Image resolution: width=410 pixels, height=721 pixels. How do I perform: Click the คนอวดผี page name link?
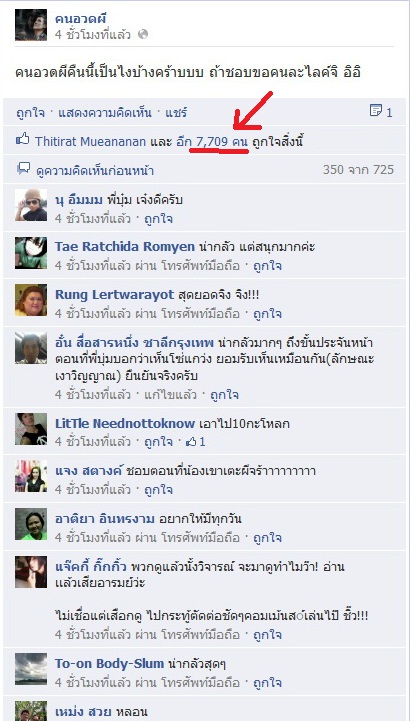[81, 19]
